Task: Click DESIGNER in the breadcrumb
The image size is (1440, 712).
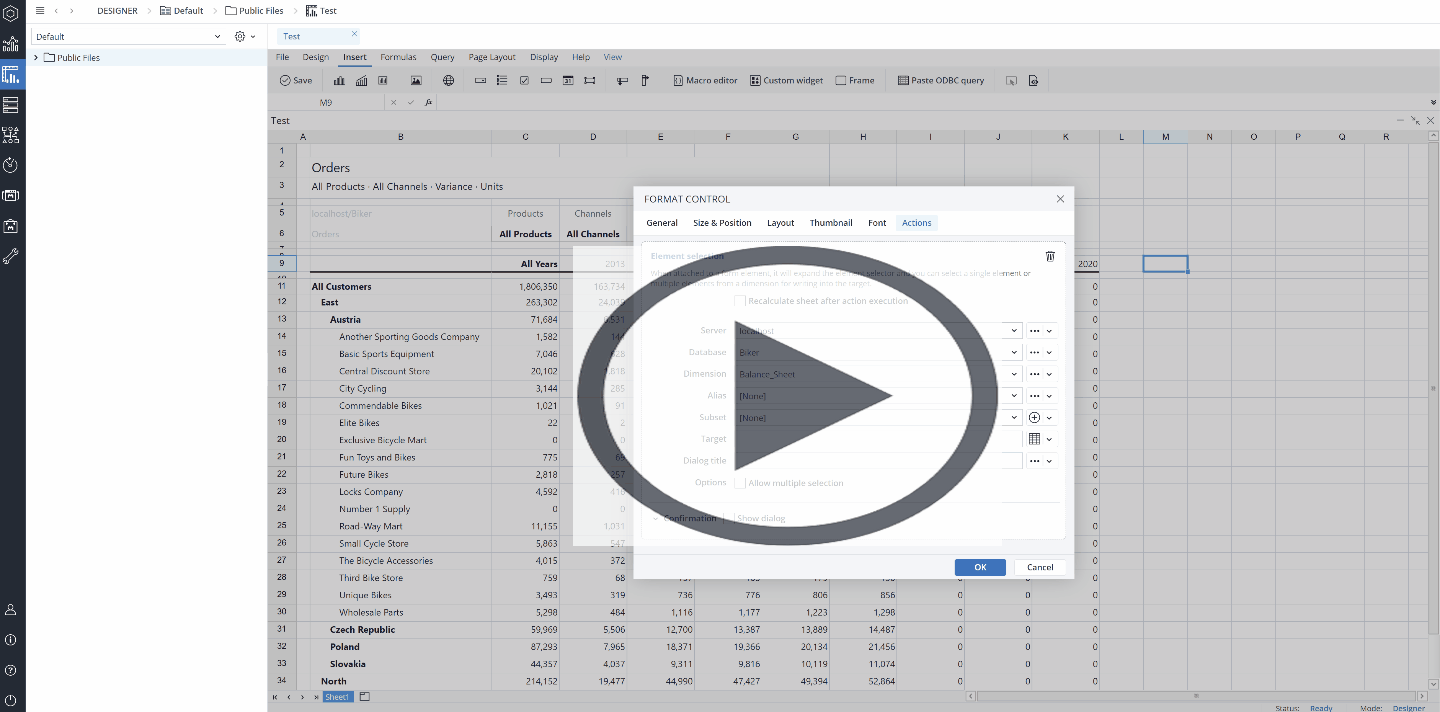Action: pos(118,10)
